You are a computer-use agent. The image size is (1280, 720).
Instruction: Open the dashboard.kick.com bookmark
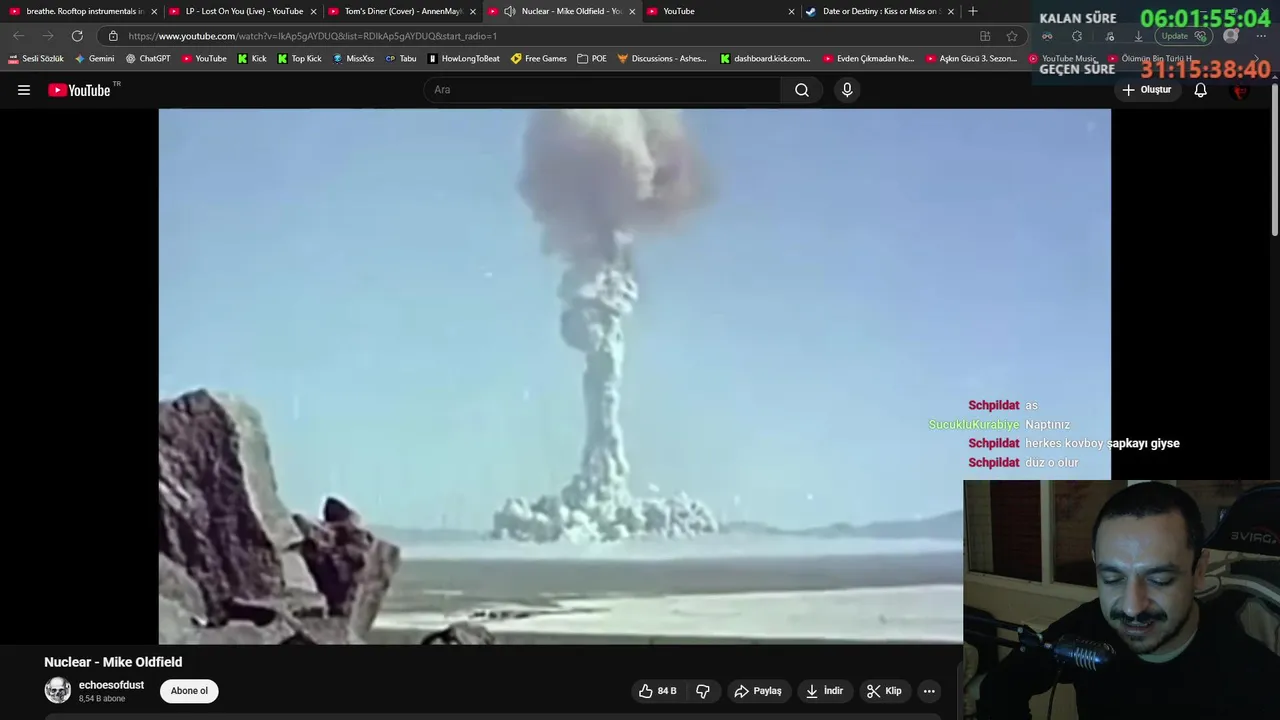[x=766, y=59]
